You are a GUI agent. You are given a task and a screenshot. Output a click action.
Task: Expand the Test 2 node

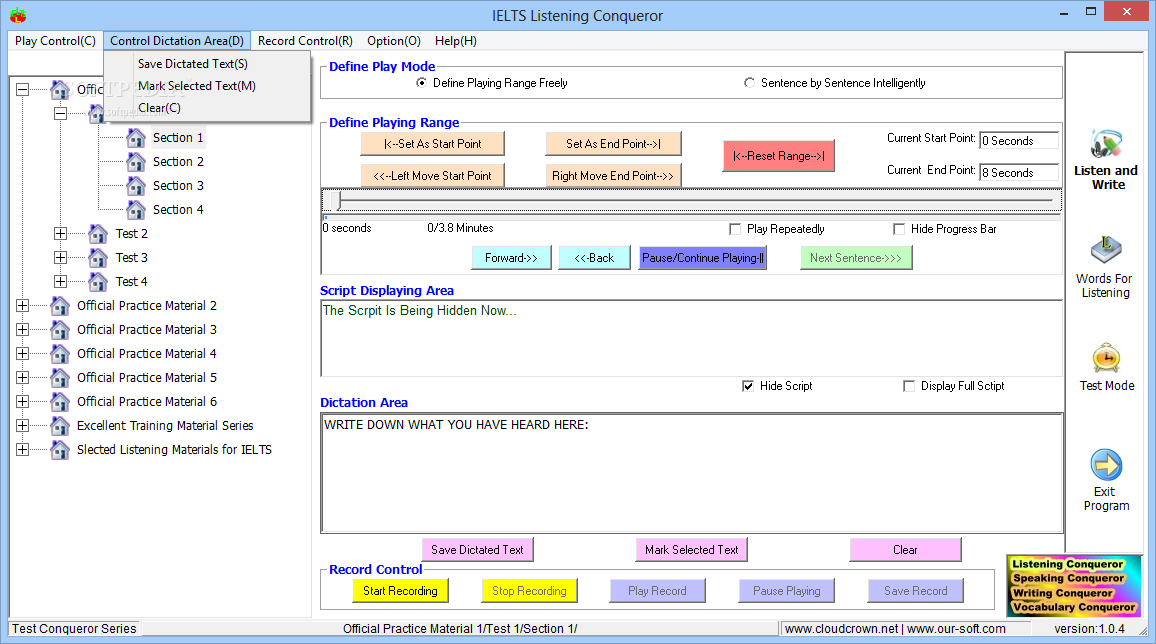(x=60, y=234)
